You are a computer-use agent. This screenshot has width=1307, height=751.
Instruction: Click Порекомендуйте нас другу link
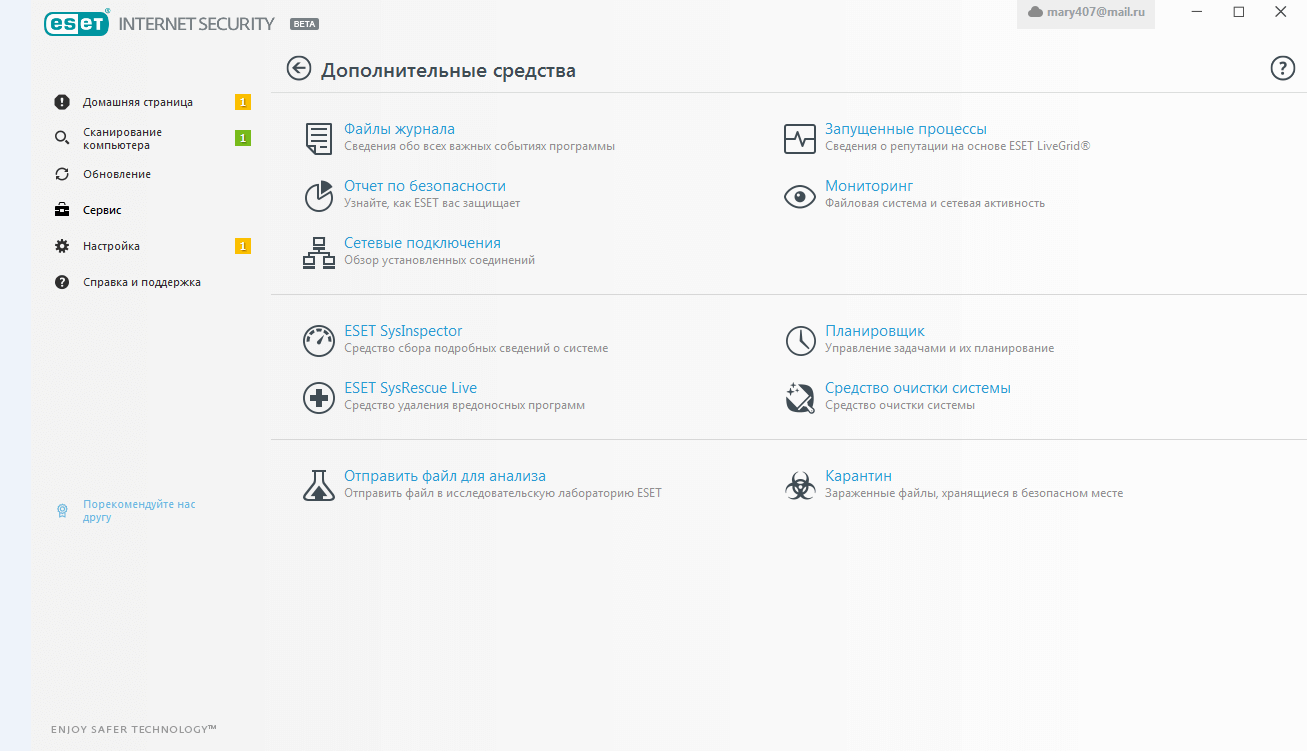139,511
